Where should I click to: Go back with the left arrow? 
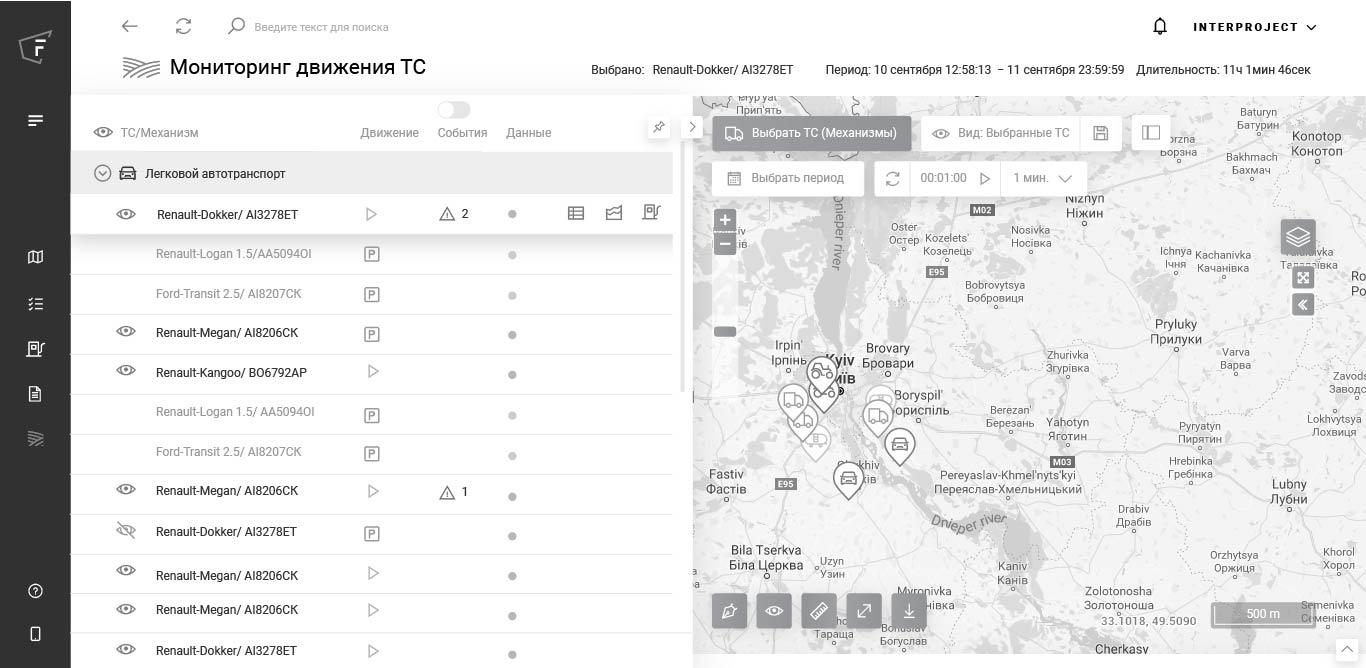[x=129, y=27]
